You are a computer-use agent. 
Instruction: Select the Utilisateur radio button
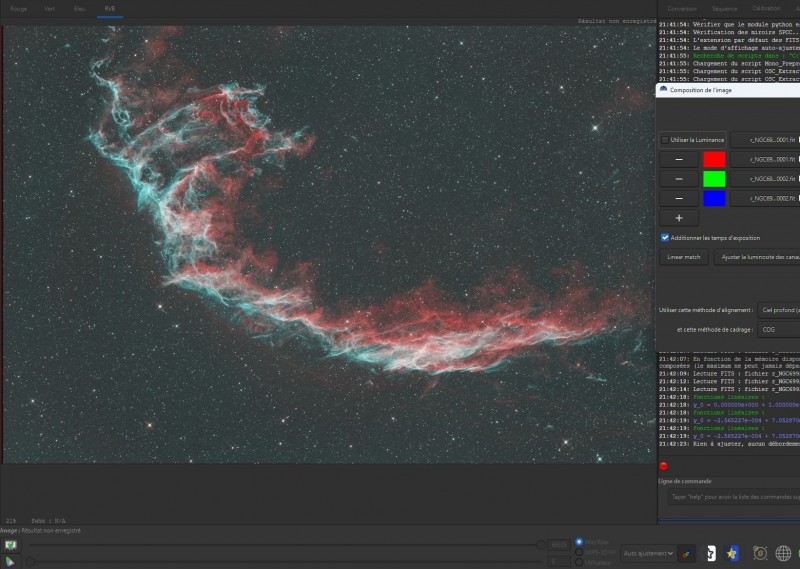coord(579,562)
